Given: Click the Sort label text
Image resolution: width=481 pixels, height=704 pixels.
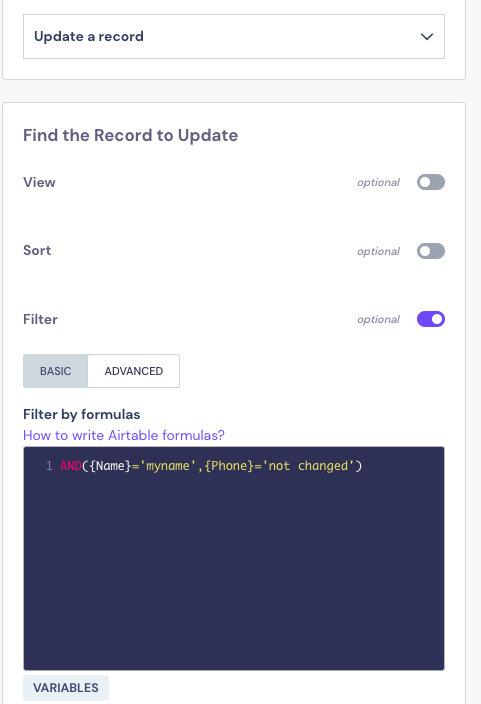Looking at the screenshot, I should tap(37, 250).
